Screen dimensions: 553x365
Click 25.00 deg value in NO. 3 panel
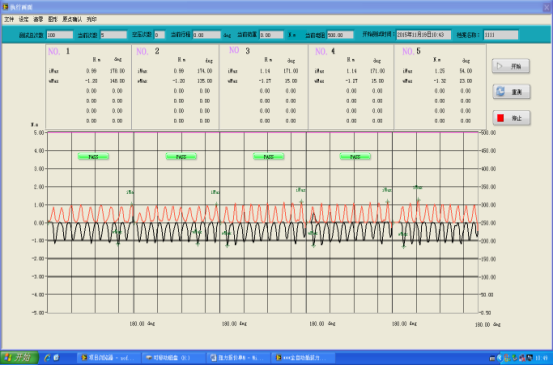[291, 81]
